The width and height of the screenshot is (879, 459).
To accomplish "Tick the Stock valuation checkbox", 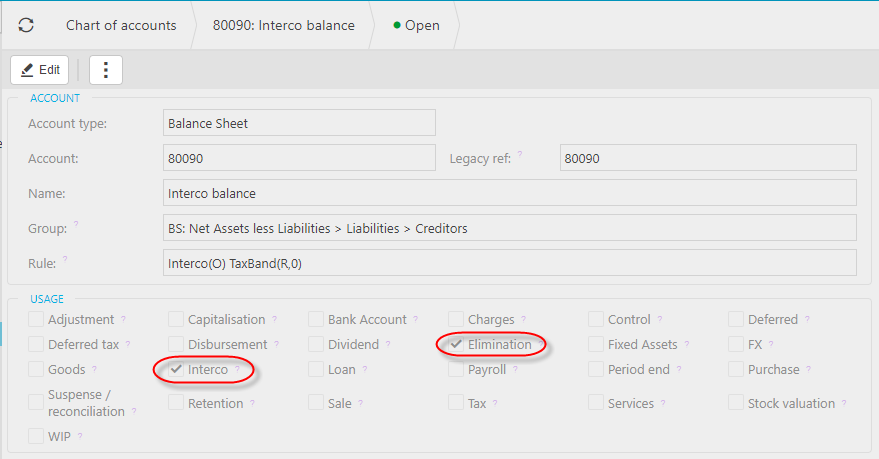I will click(736, 404).
